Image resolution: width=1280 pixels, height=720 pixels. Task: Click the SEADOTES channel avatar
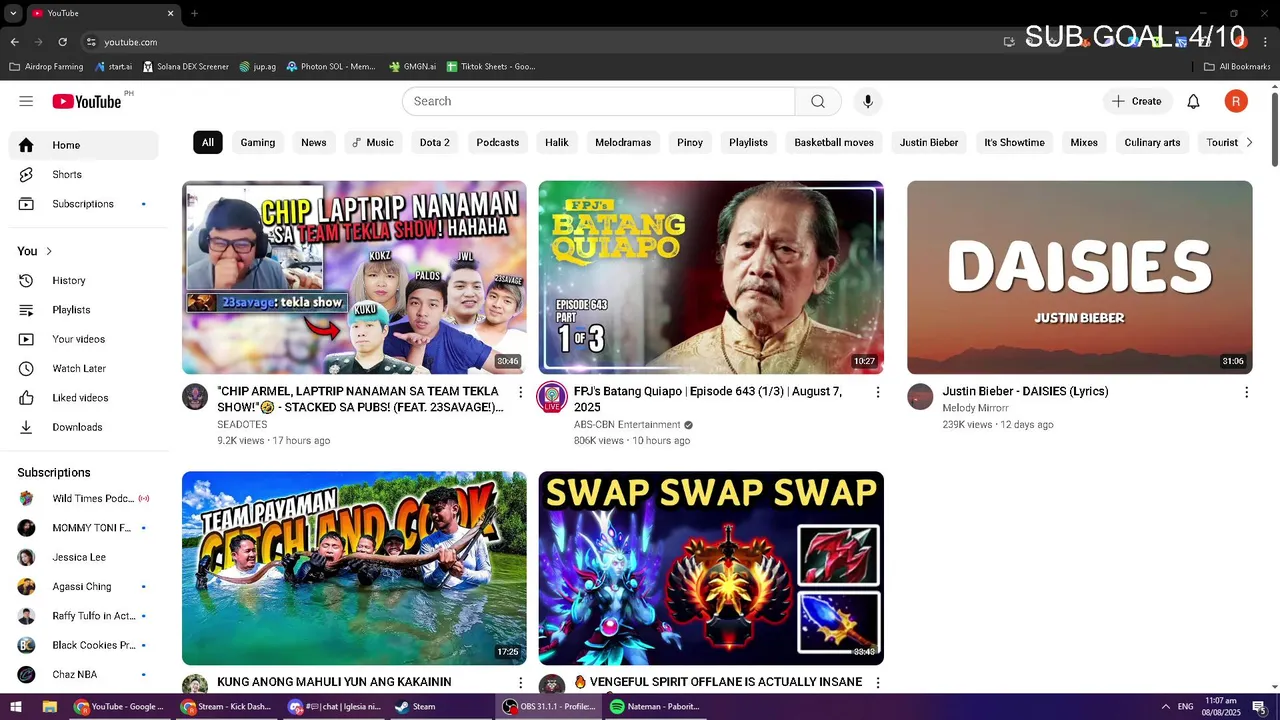pyautogui.click(x=195, y=397)
